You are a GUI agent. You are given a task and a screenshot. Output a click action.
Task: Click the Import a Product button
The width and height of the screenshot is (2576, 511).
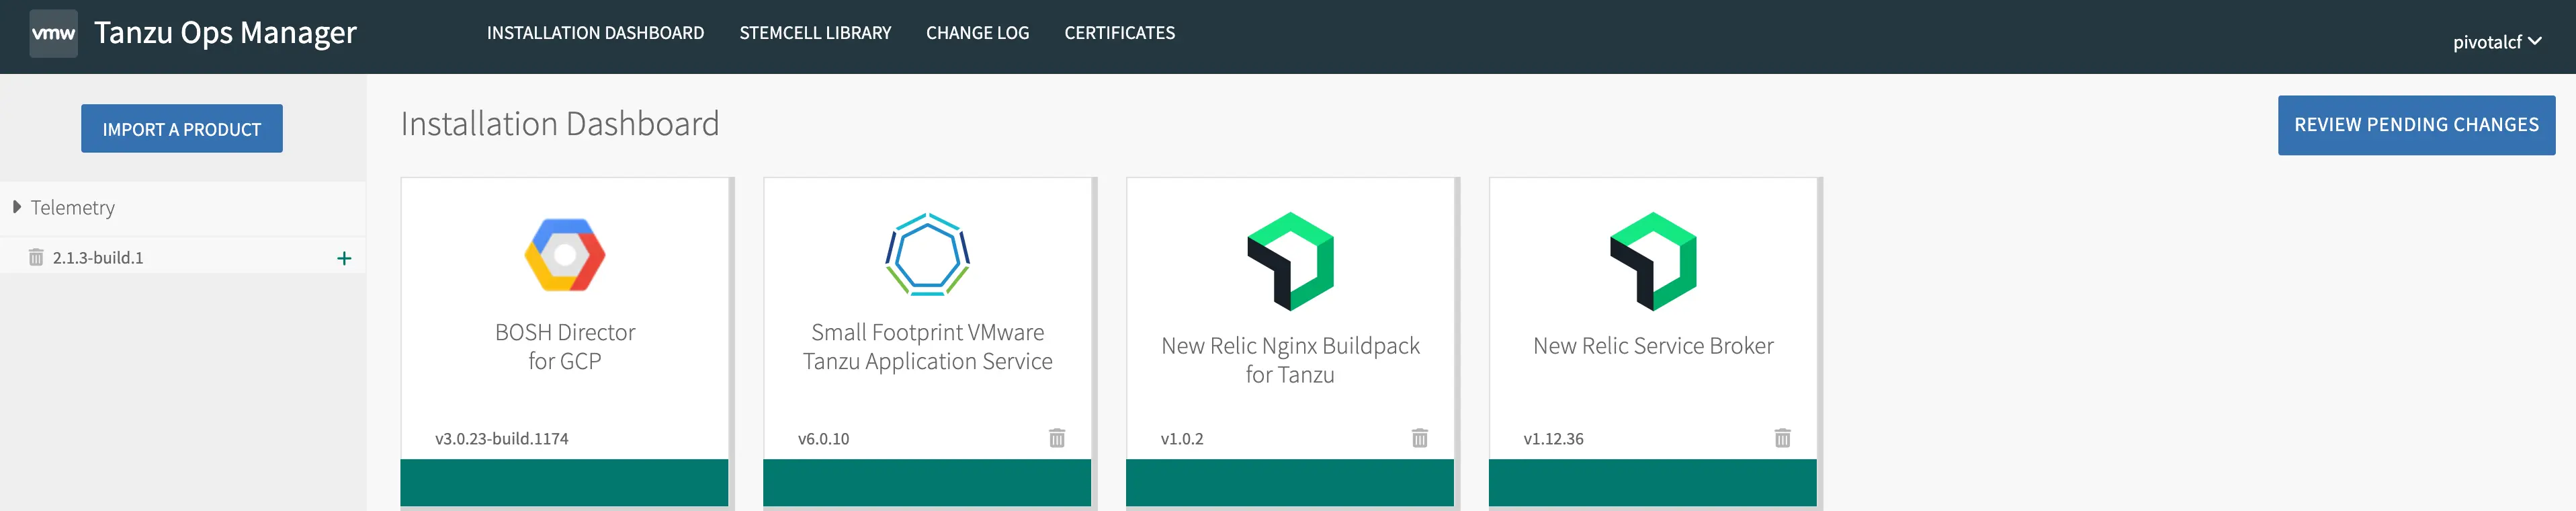[x=182, y=129]
